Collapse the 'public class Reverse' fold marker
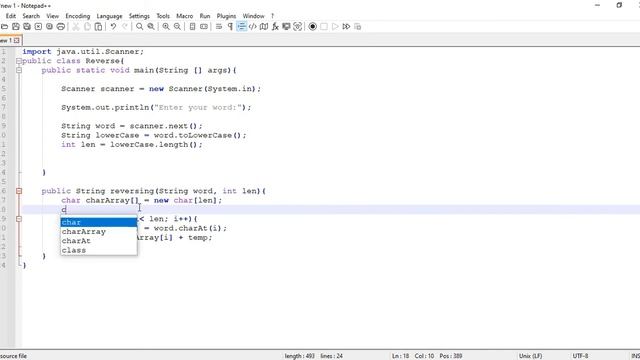Screen dimensions: 640x360 [x=19, y=61]
